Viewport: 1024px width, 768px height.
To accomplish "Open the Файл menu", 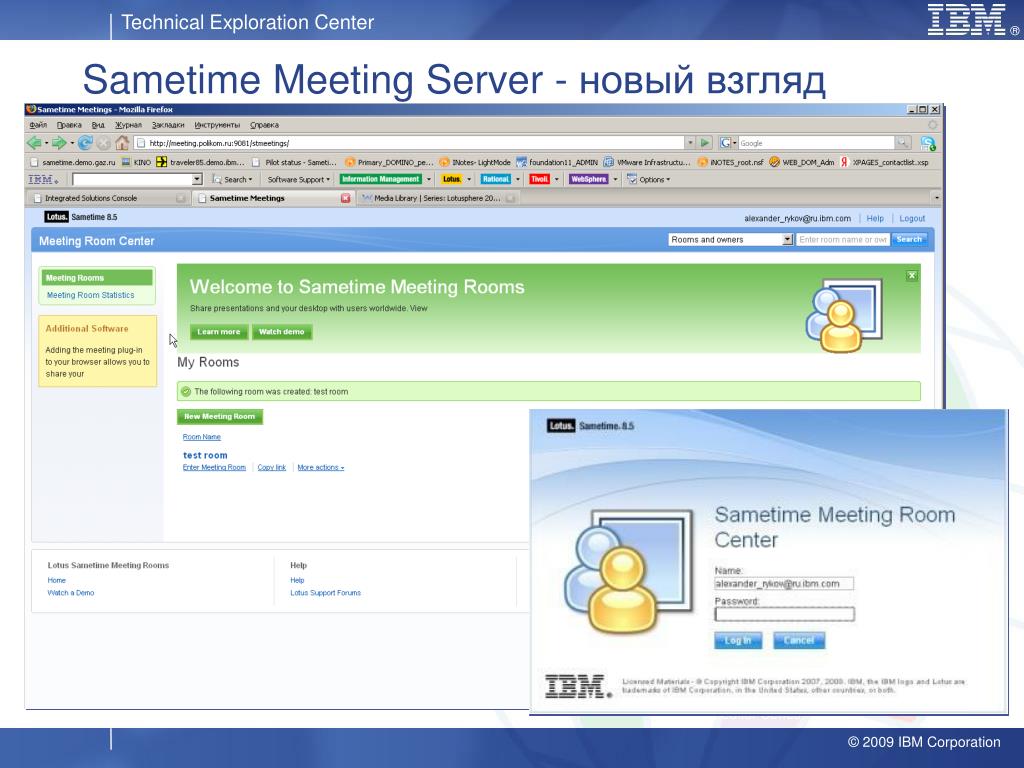I will point(38,125).
